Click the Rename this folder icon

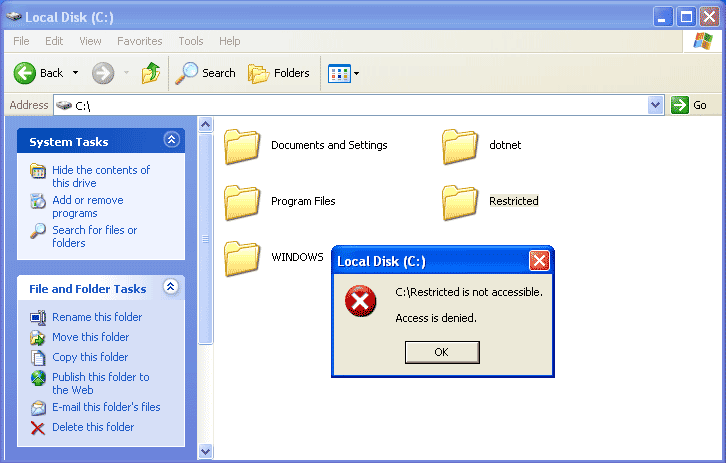pyautogui.click(x=38, y=318)
